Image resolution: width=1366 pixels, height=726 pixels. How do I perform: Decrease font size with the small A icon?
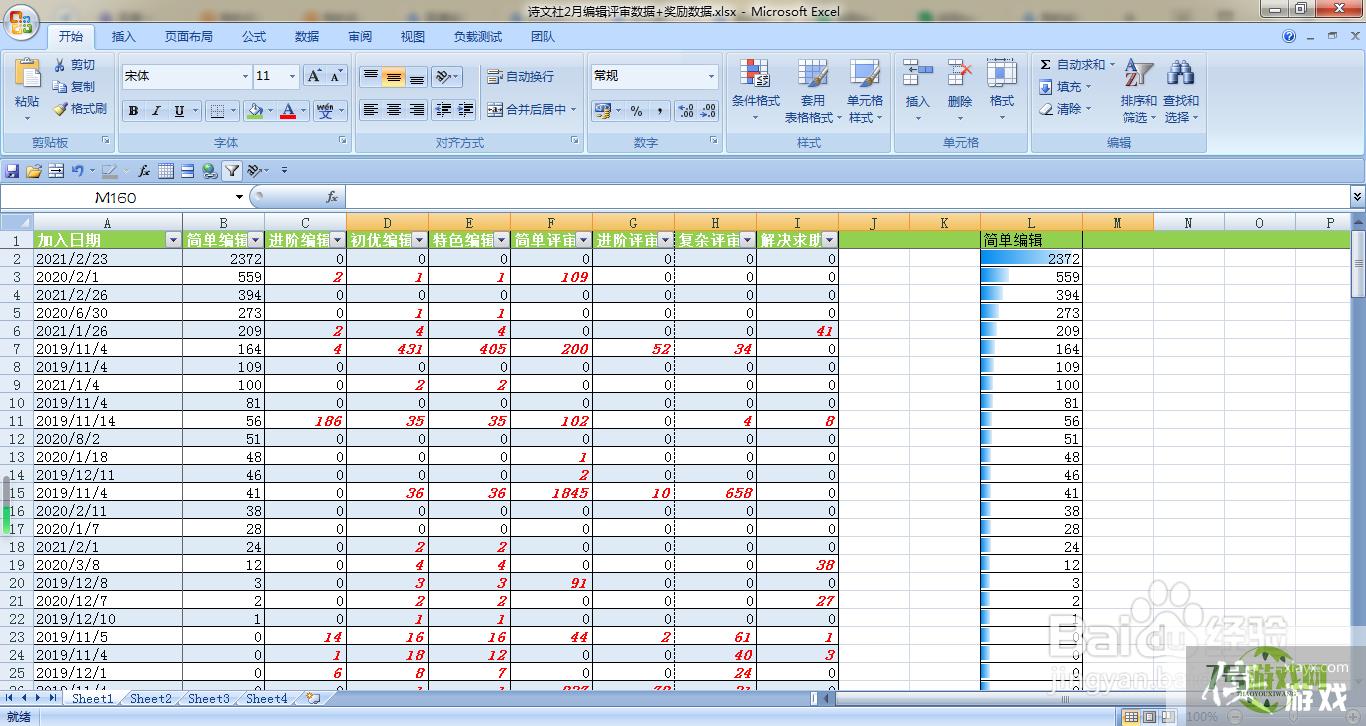click(336, 76)
